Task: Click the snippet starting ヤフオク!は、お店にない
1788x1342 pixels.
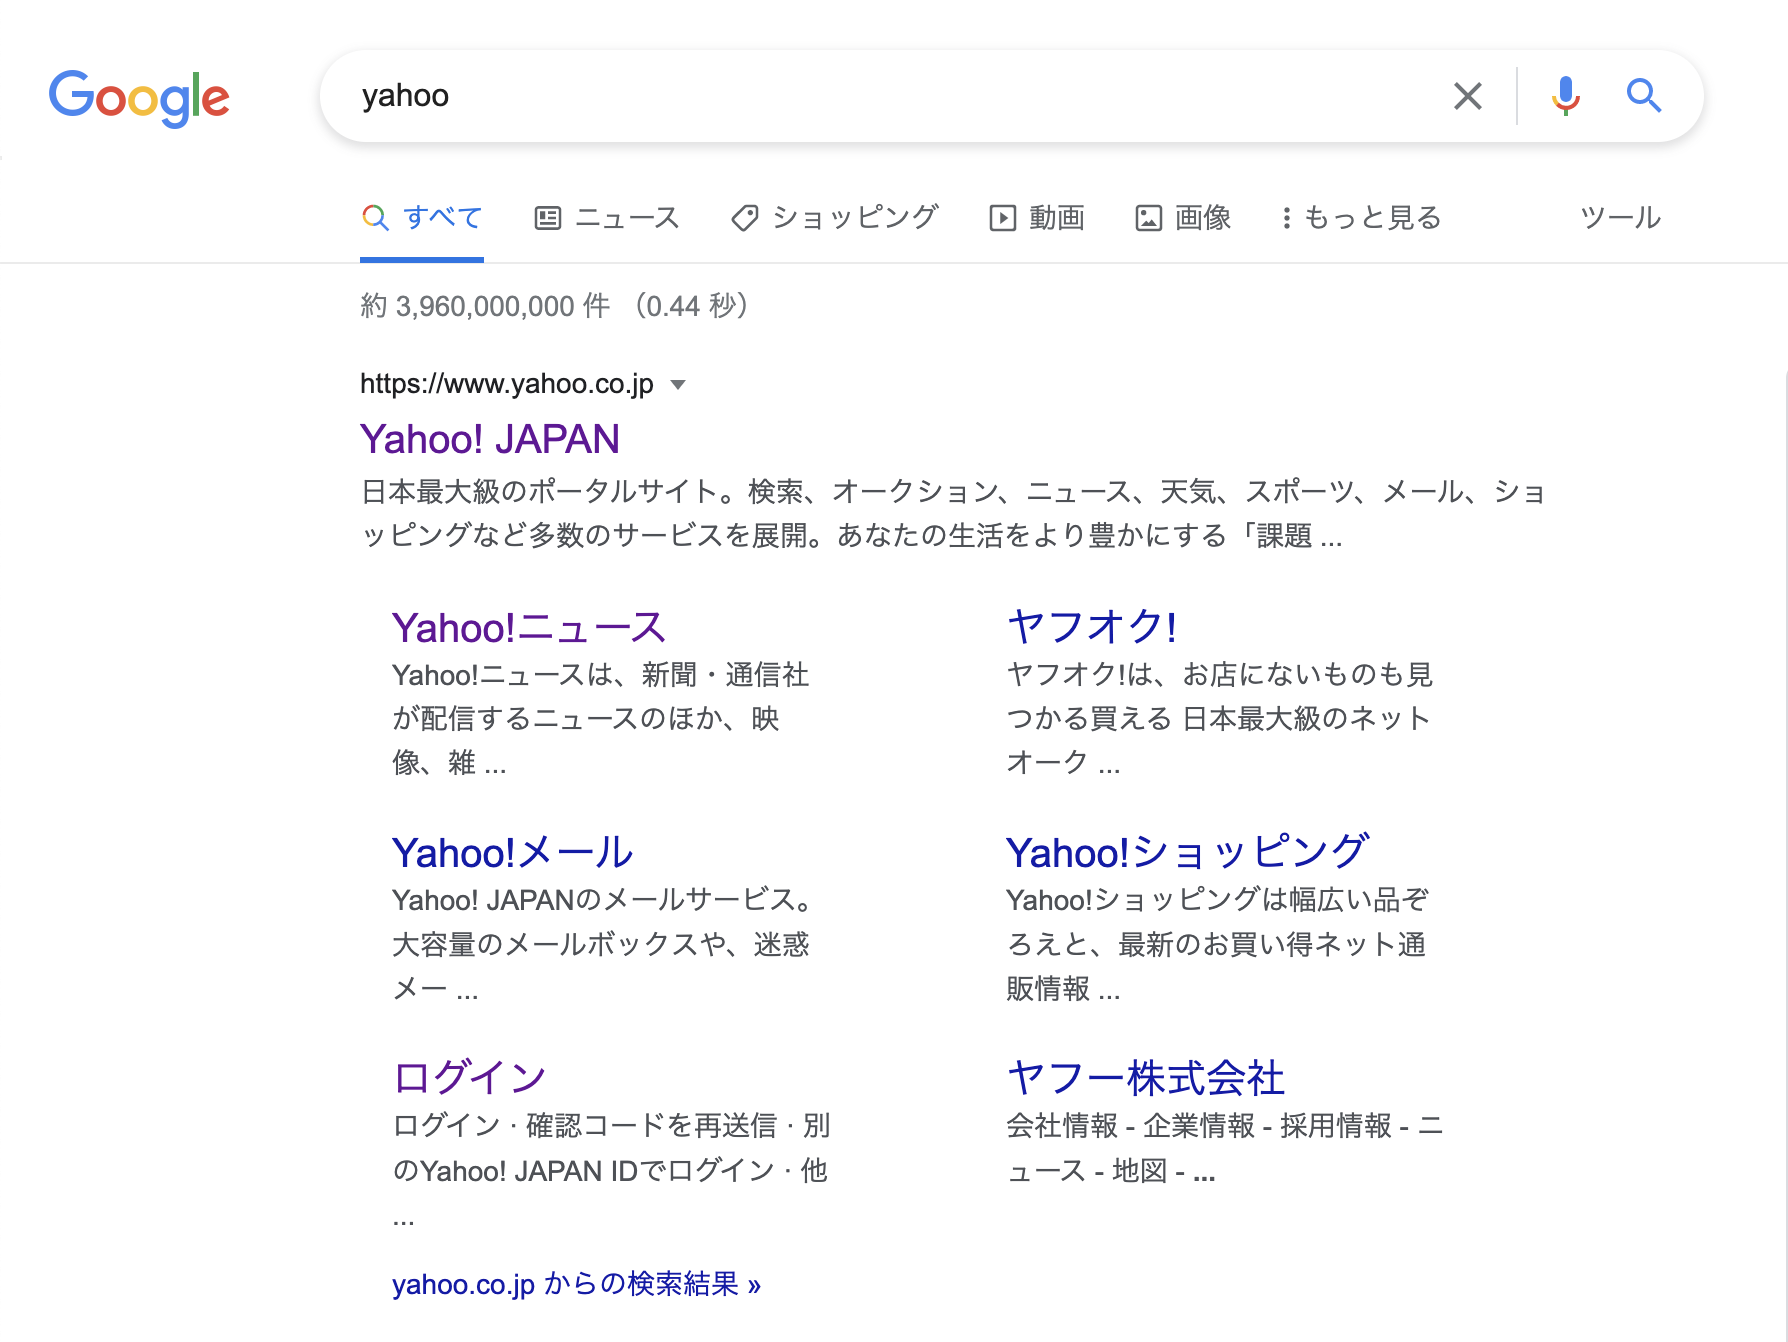Action: [1220, 719]
